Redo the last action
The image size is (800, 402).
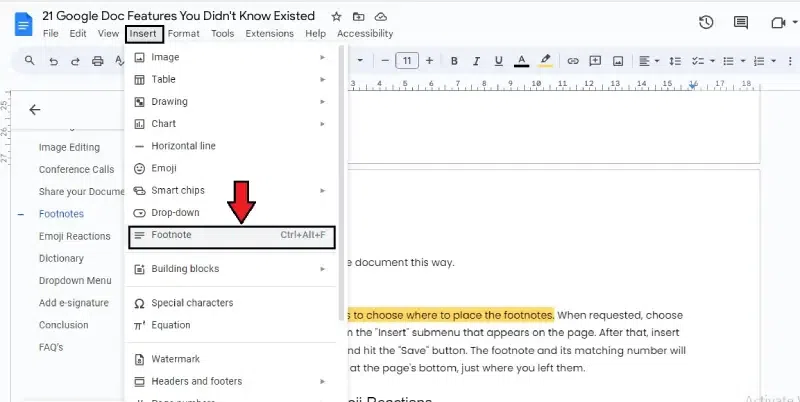[x=75, y=61]
